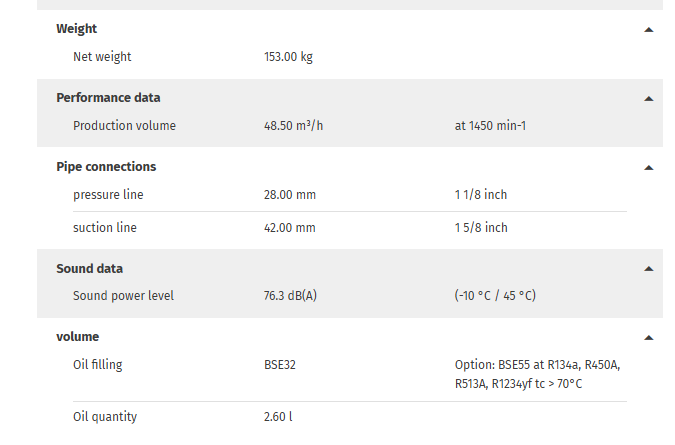Click the 76.3 dB(A) sound value
The height and width of the screenshot is (445, 675).
pos(290,296)
